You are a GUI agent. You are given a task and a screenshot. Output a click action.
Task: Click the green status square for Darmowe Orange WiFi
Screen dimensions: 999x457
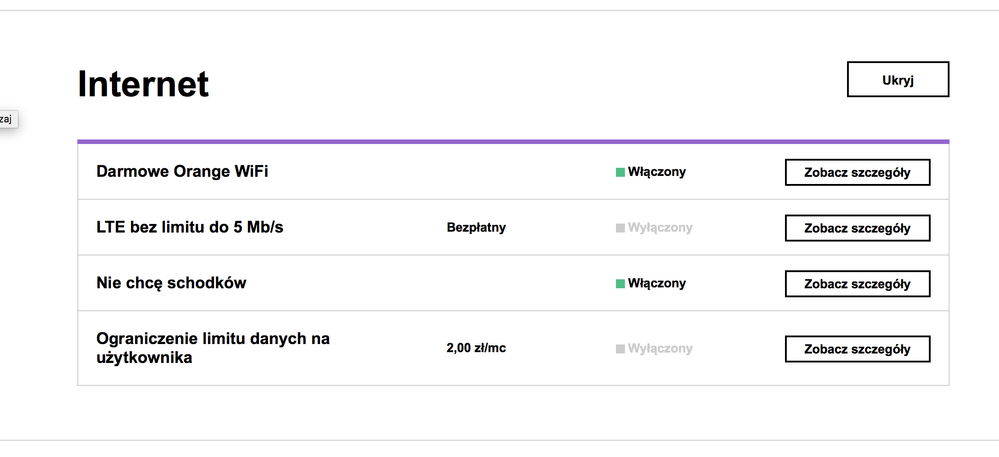pos(620,172)
